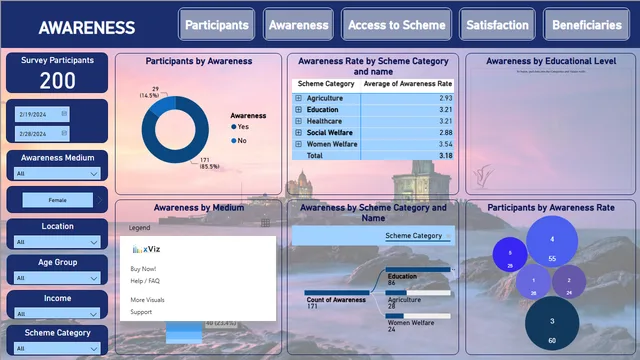Viewport: 640px width, 360px height.
Task: Open the Scheme Category slicer dropdown
Action: (57, 349)
